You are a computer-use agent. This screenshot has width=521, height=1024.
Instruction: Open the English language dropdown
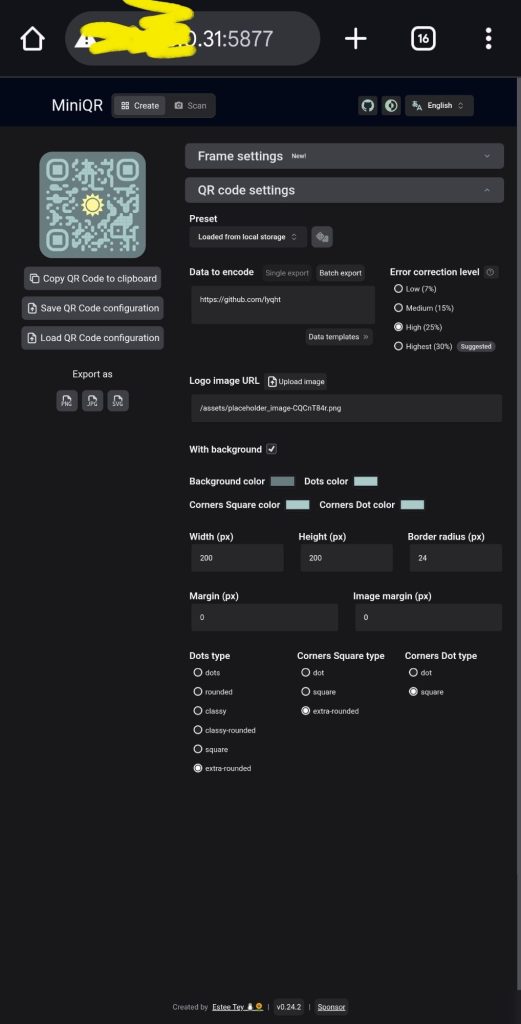439,106
